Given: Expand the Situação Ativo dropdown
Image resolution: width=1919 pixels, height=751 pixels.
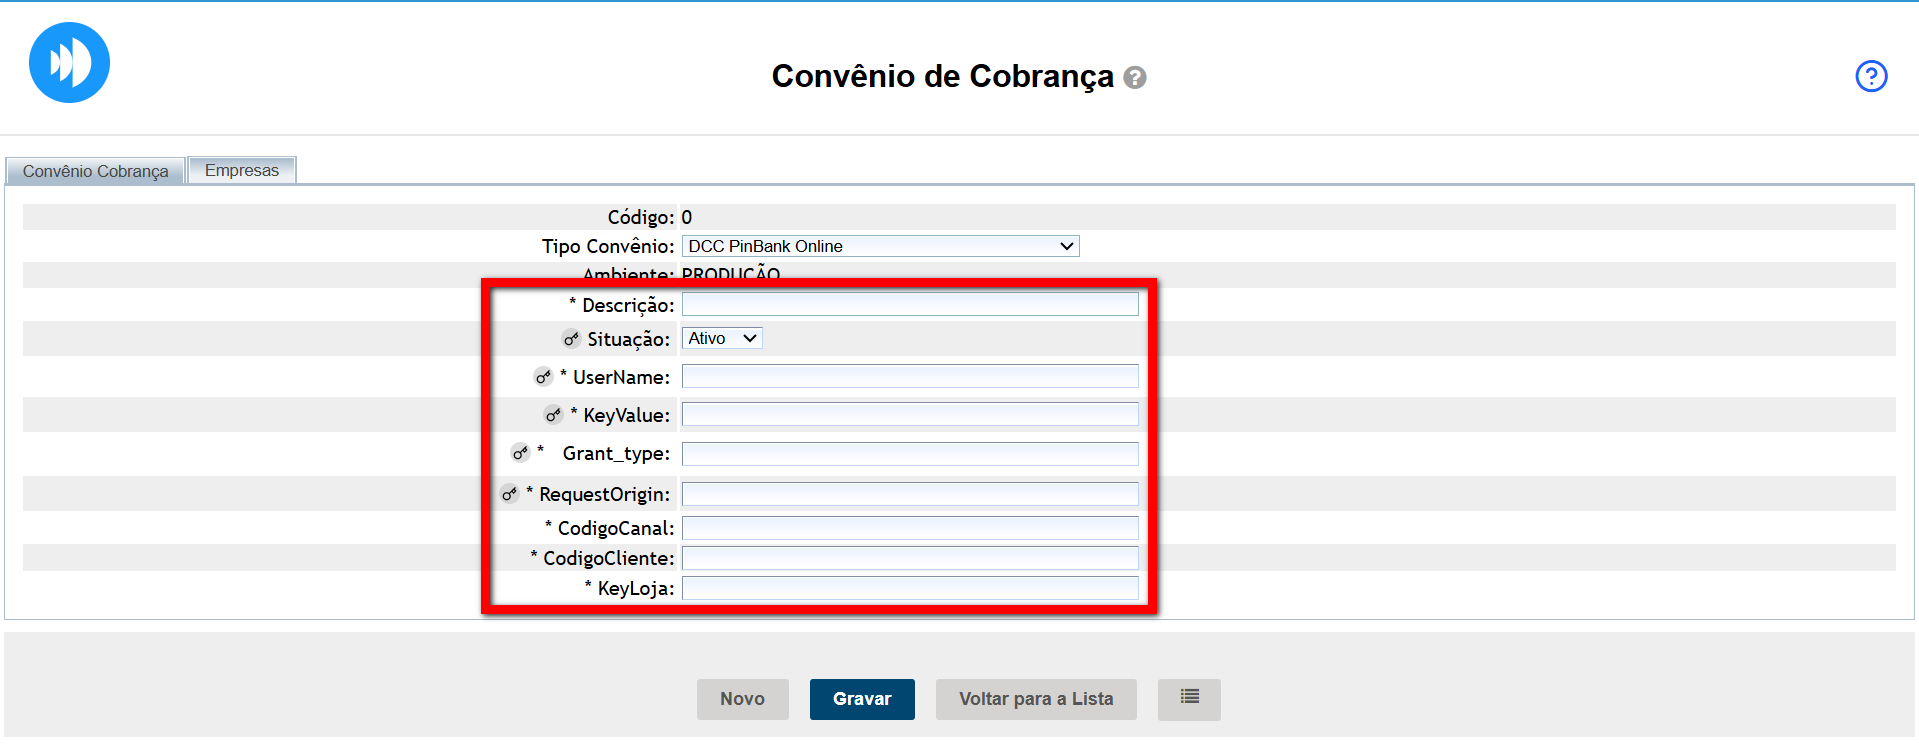Looking at the screenshot, I should point(722,339).
